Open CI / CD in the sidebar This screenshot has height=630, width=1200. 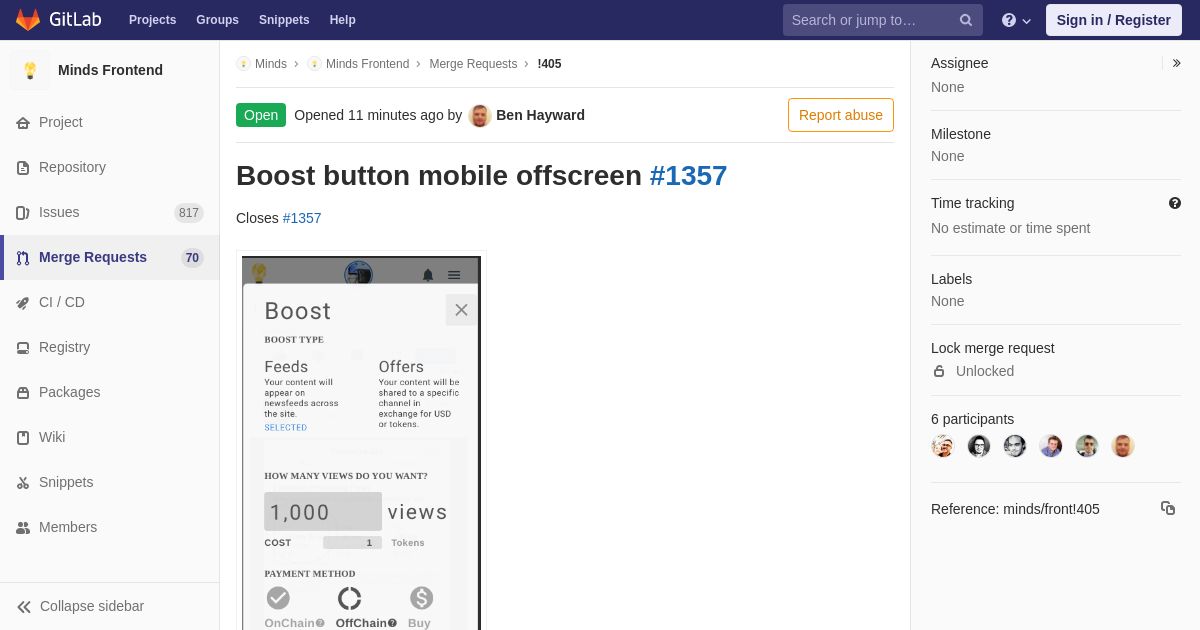pyautogui.click(x=62, y=302)
